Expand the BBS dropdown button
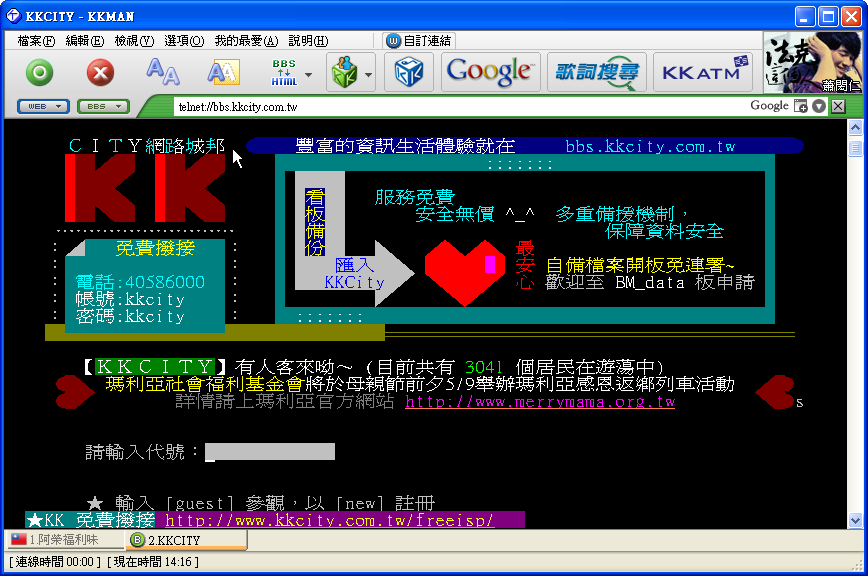The width and height of the screenshot is (868, 576). (103, 106)
